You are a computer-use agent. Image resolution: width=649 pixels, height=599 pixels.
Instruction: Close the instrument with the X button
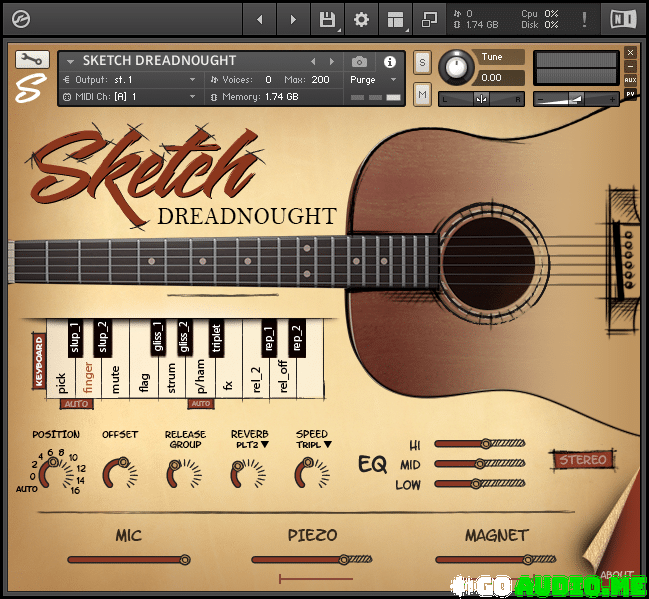click(x=630, y=53)
